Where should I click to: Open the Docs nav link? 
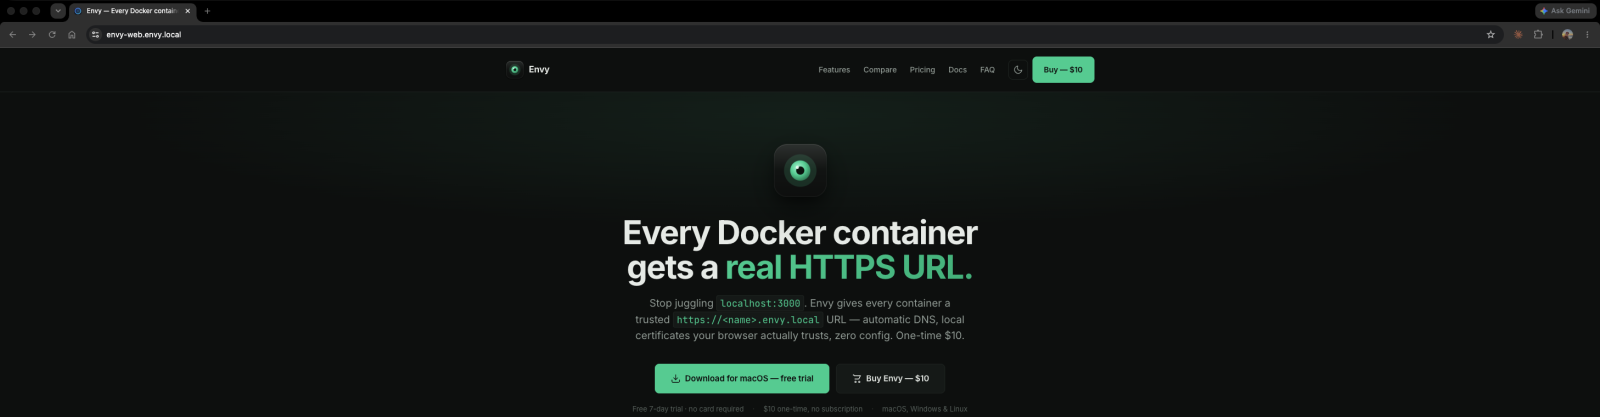tap(957, 70)
